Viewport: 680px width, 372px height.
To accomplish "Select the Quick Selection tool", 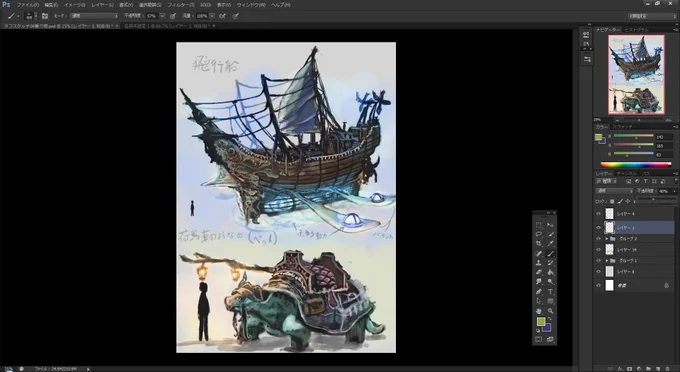I will [550, 234].
